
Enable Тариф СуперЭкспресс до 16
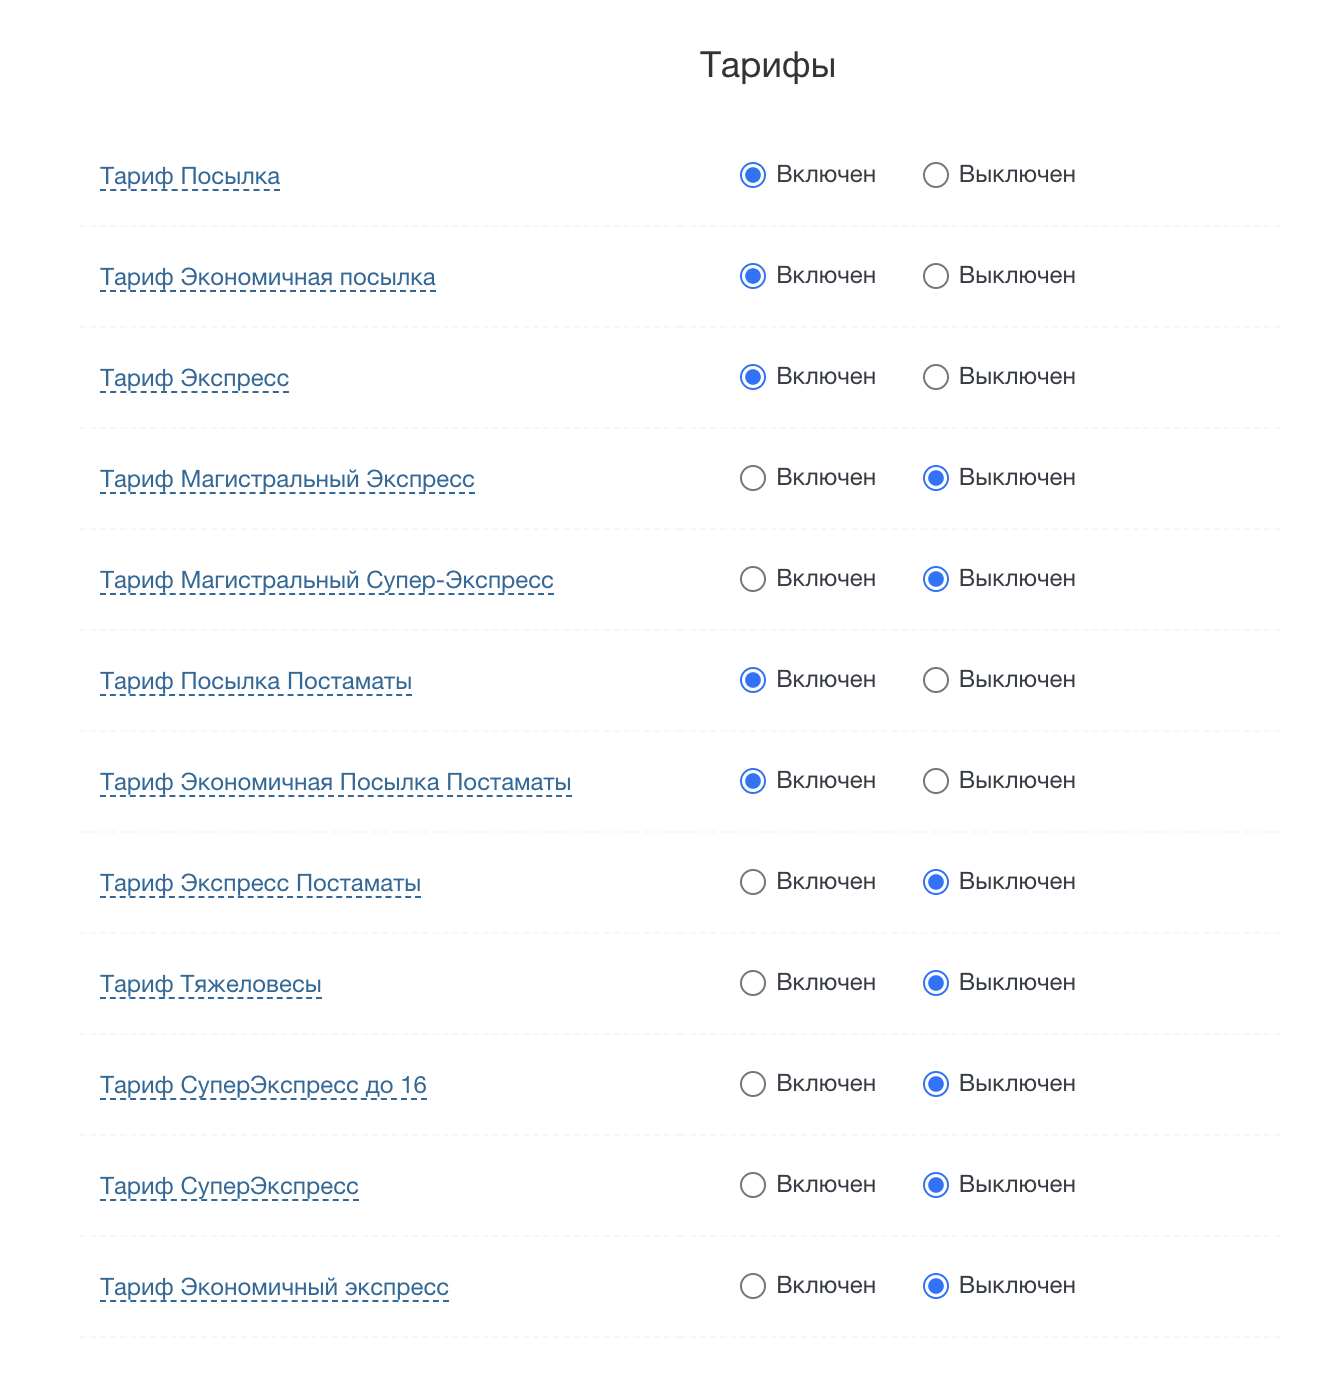[753, 1085]
